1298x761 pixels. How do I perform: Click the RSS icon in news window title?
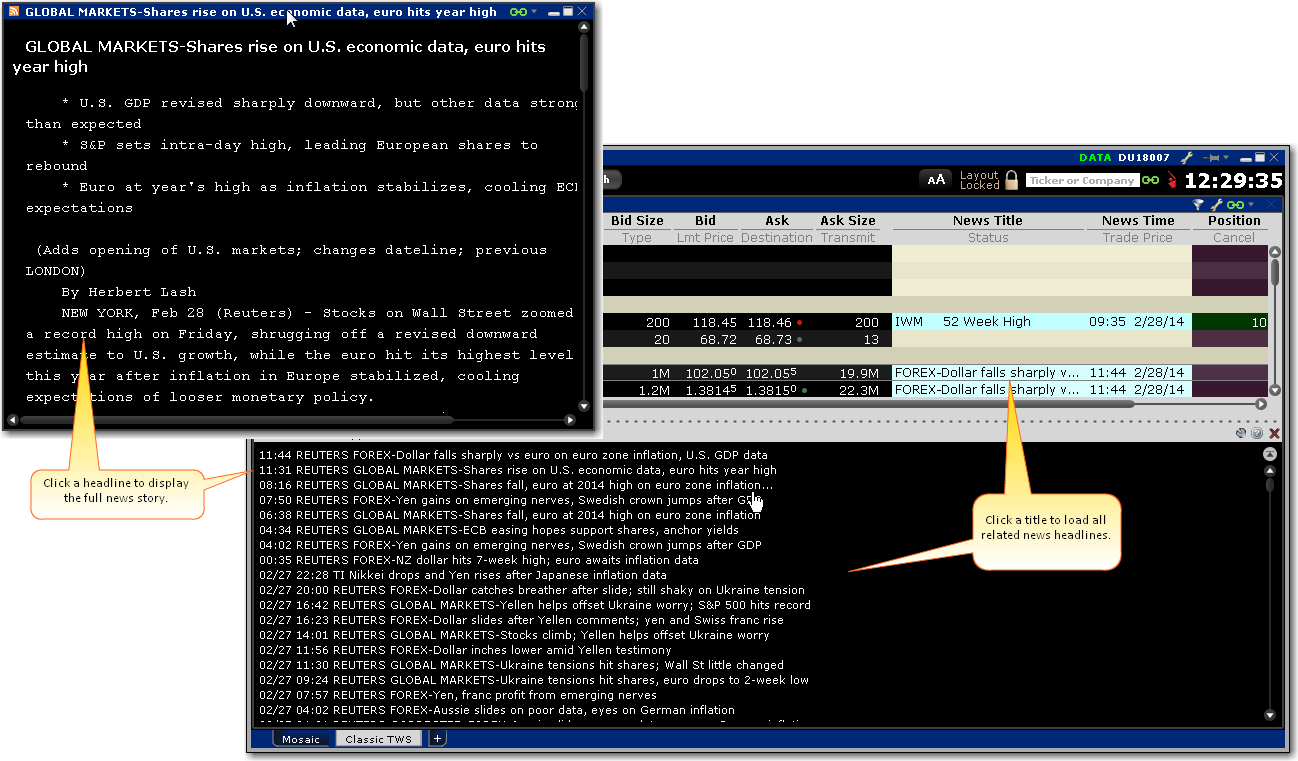pyautogui.click(x=13, y=12)
